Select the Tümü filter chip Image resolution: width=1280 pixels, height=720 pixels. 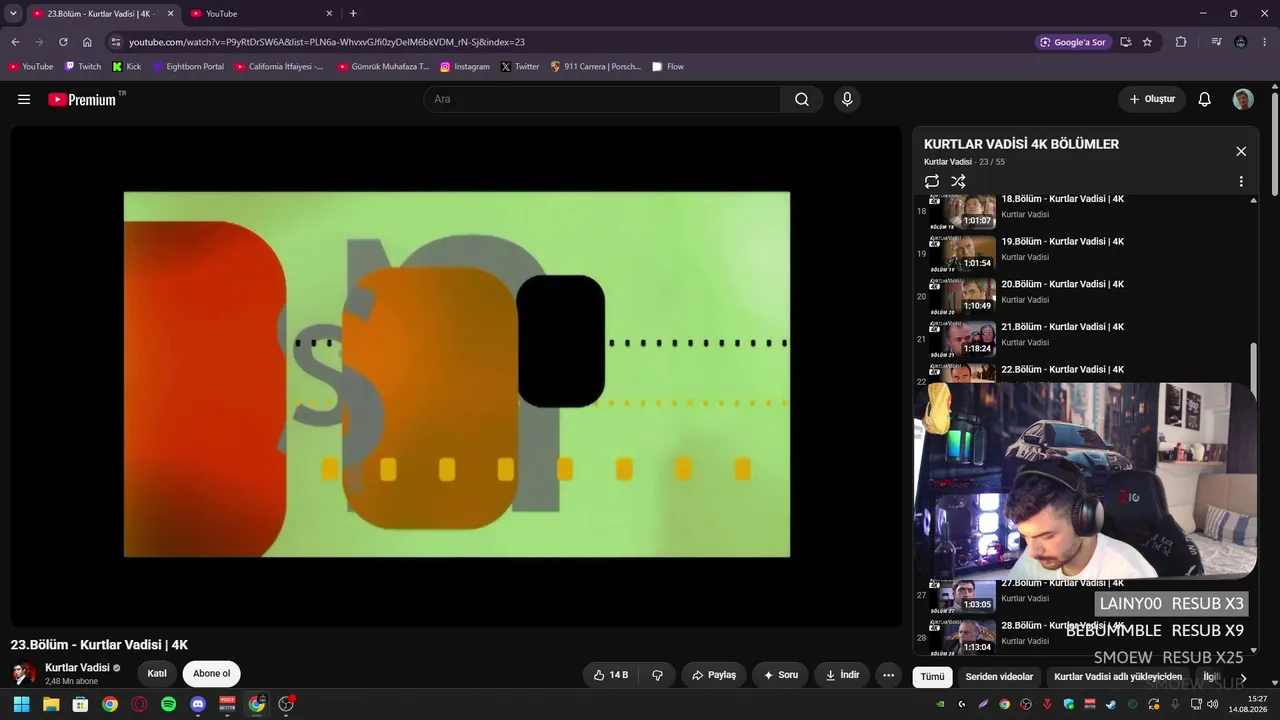[x=932, y=677]
